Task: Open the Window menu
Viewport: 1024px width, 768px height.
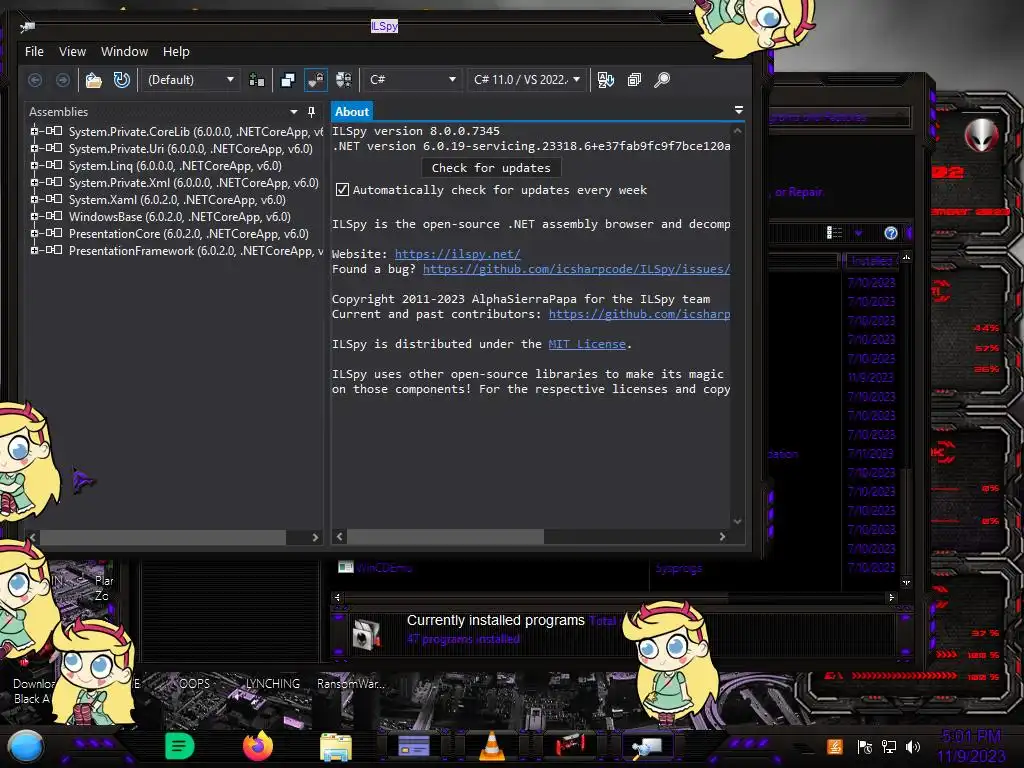Action: [124, 52]
